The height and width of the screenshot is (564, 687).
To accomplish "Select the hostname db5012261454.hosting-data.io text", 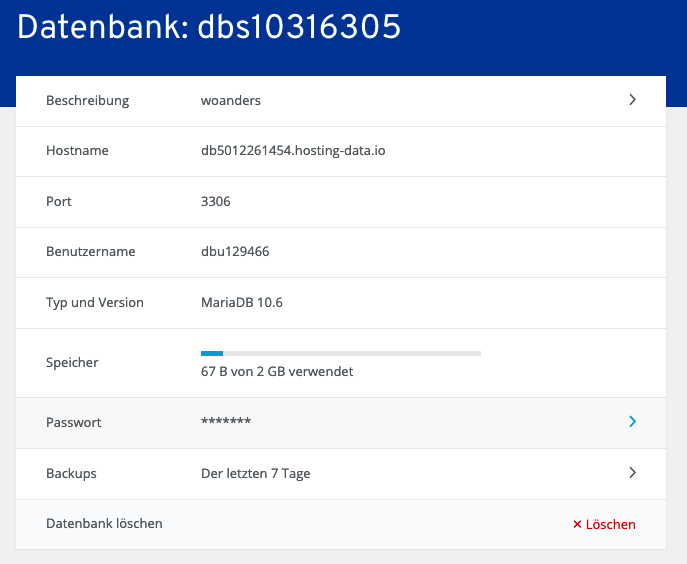I will click(x=293, y=151).
